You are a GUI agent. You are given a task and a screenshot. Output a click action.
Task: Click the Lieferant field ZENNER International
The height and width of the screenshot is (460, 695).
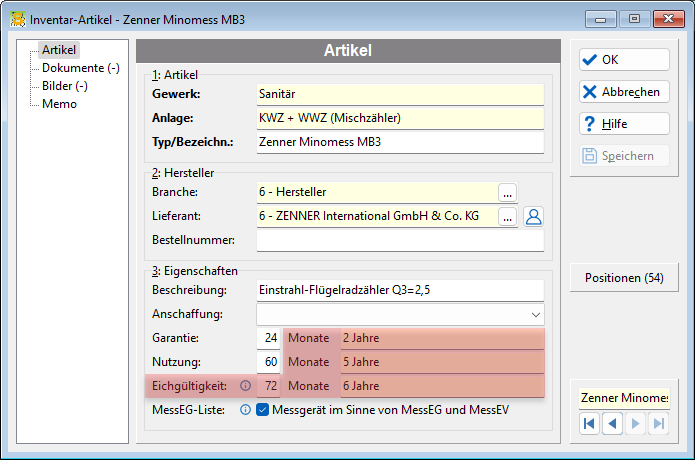pyautogui.click(x=377, y=216)
